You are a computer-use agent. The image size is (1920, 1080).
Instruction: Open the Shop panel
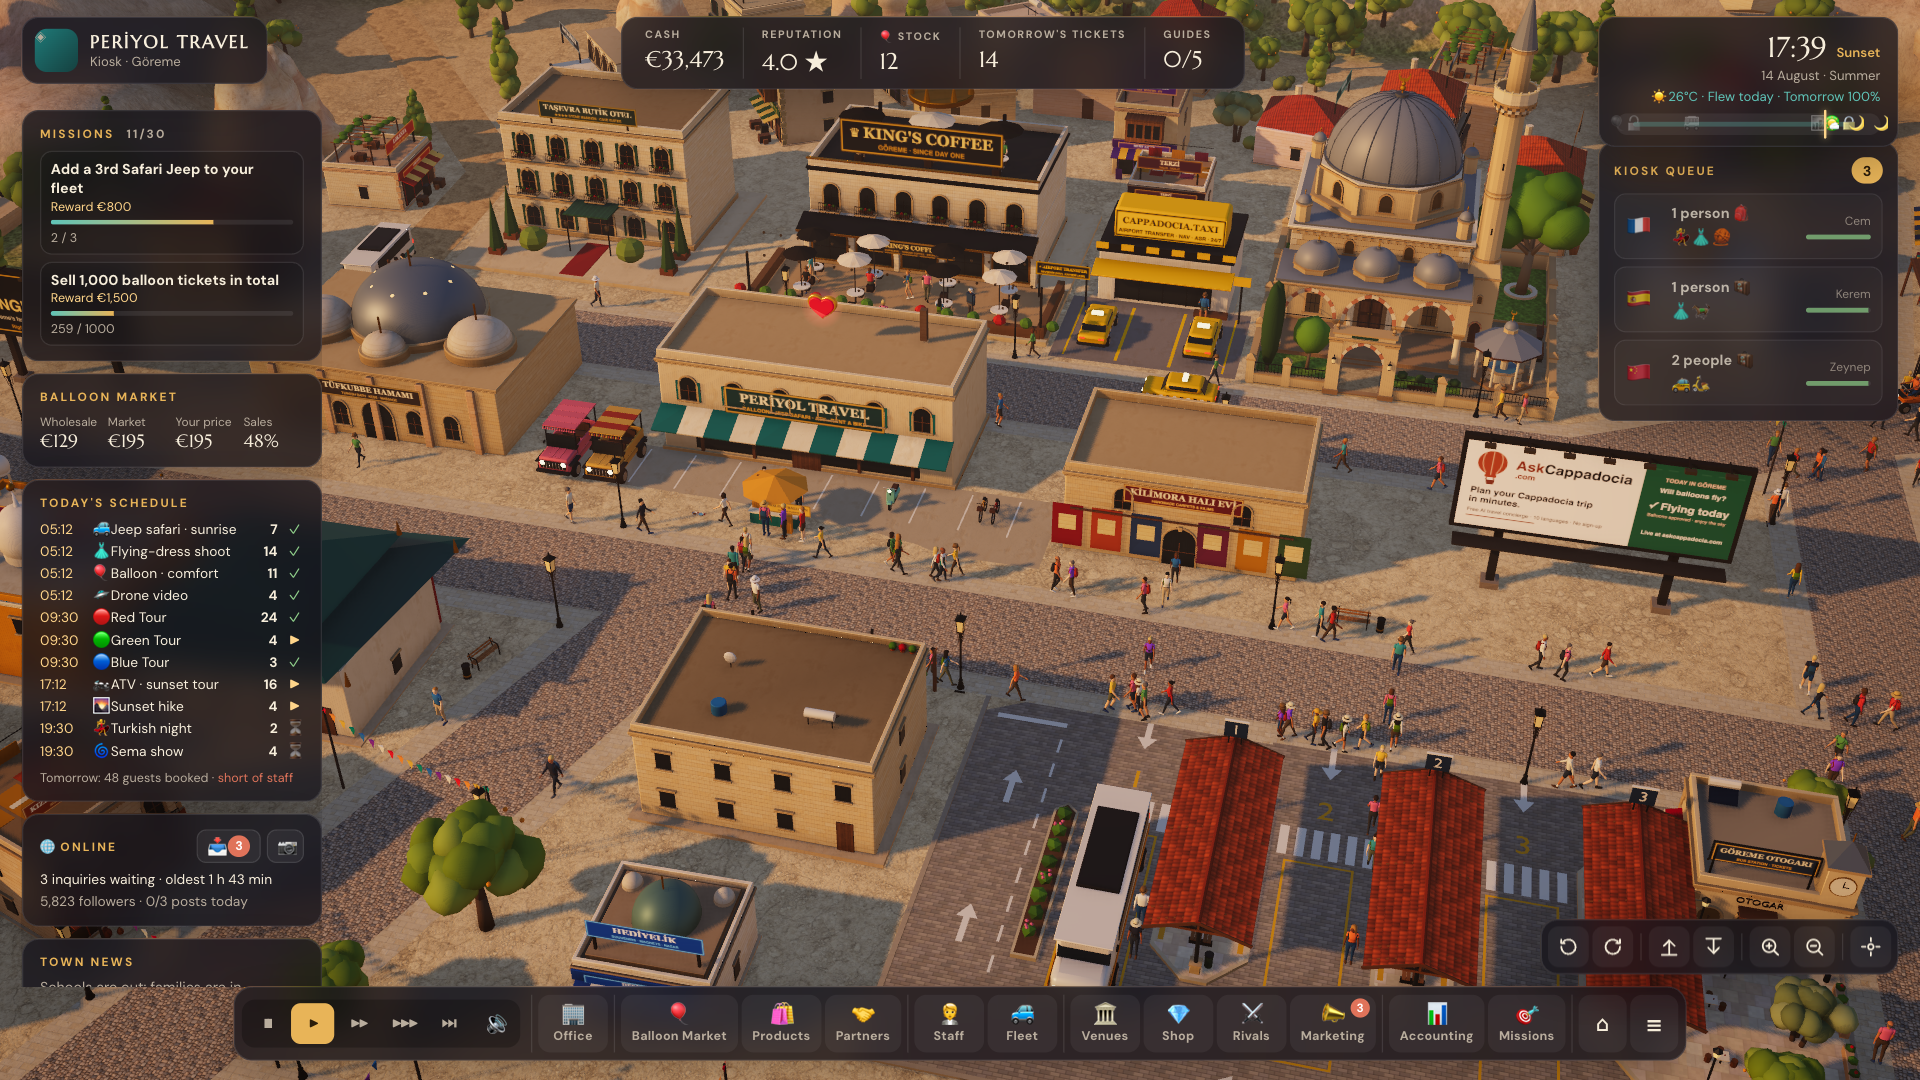[1178, 1023]
